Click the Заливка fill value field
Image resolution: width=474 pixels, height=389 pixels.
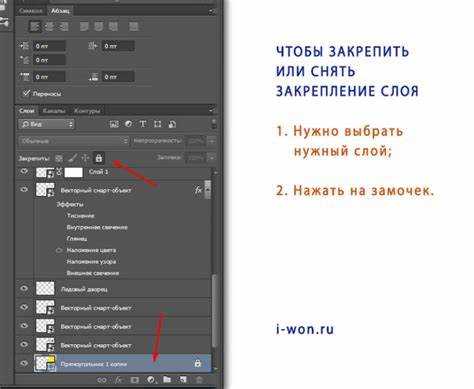click(196, 157)
